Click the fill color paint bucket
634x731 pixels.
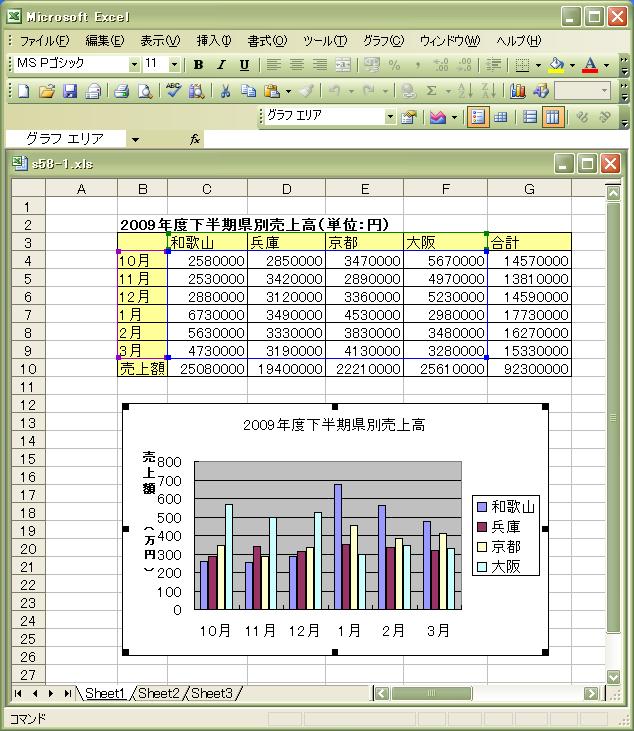click(557, 65)
